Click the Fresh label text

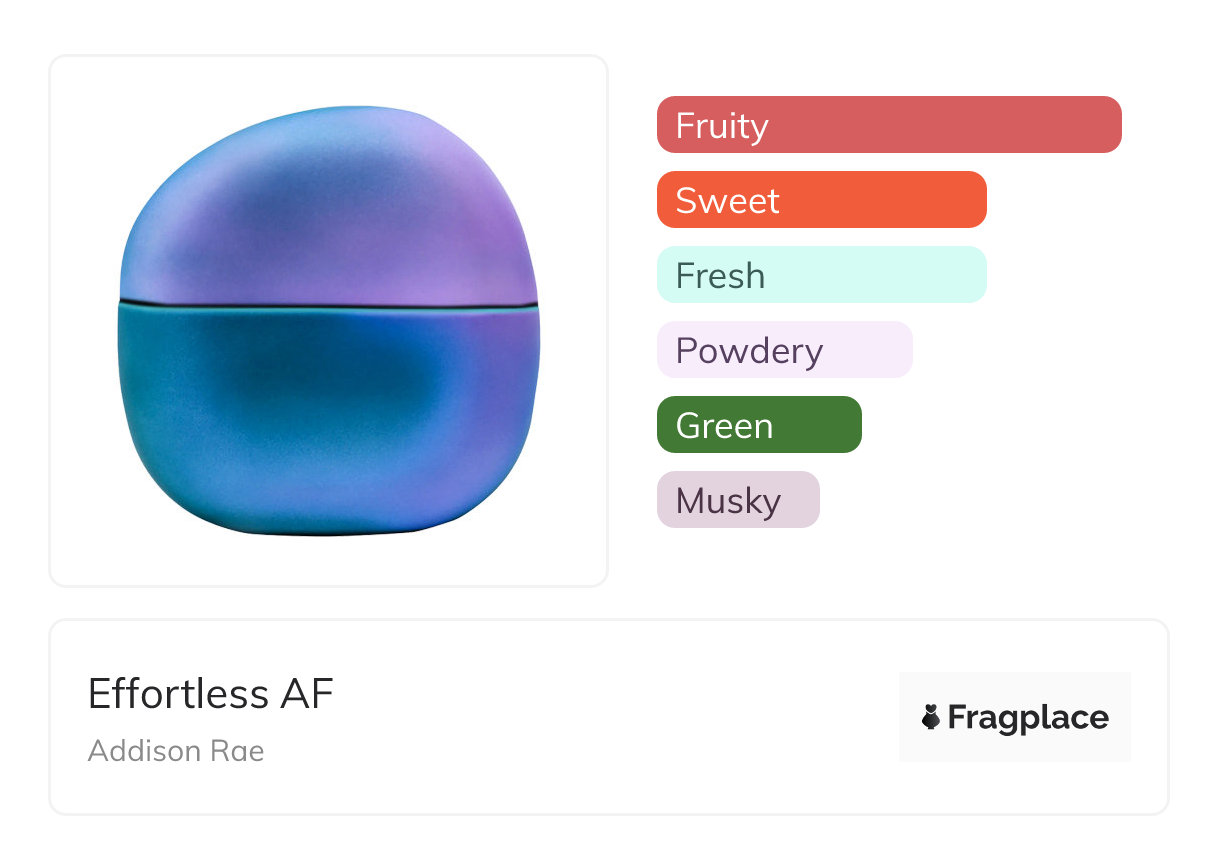(720, 276)
